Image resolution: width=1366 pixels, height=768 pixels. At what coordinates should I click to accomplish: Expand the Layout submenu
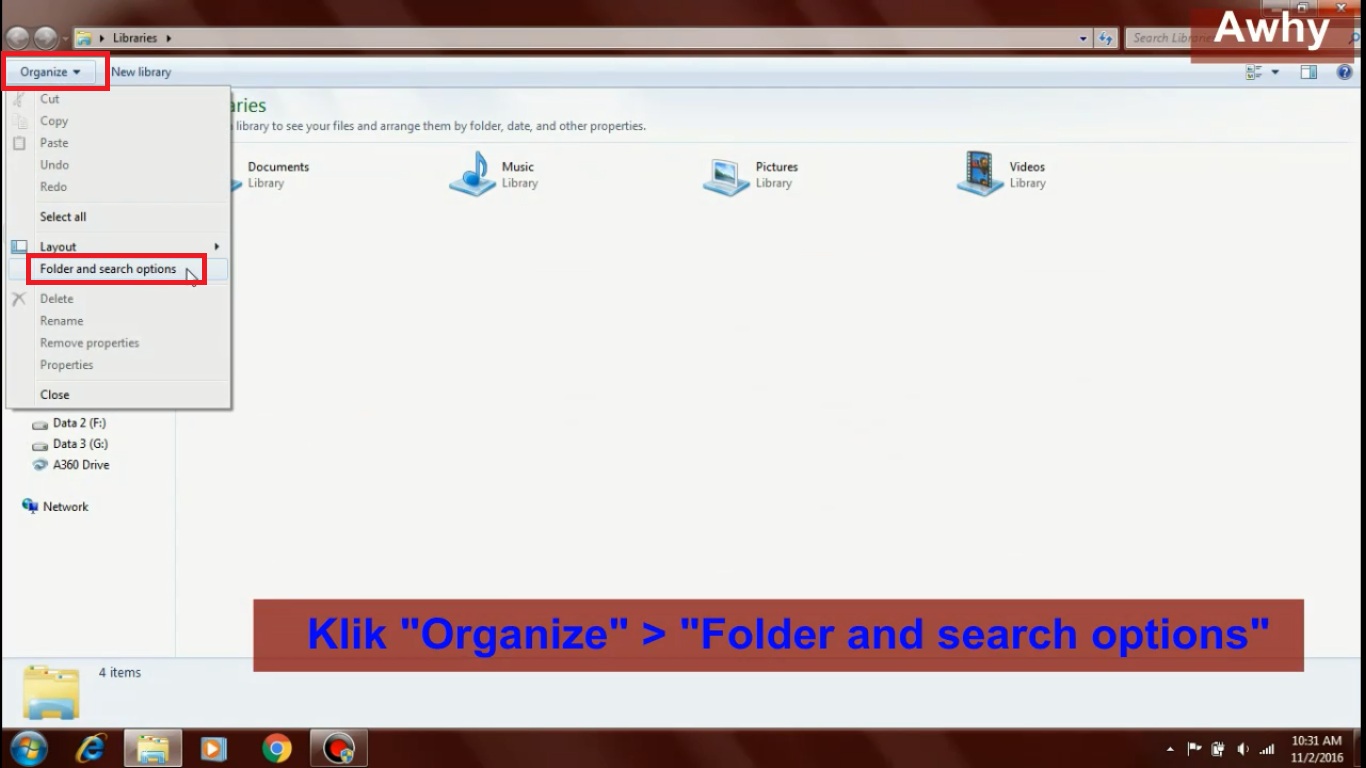click(x=57, y=246)
